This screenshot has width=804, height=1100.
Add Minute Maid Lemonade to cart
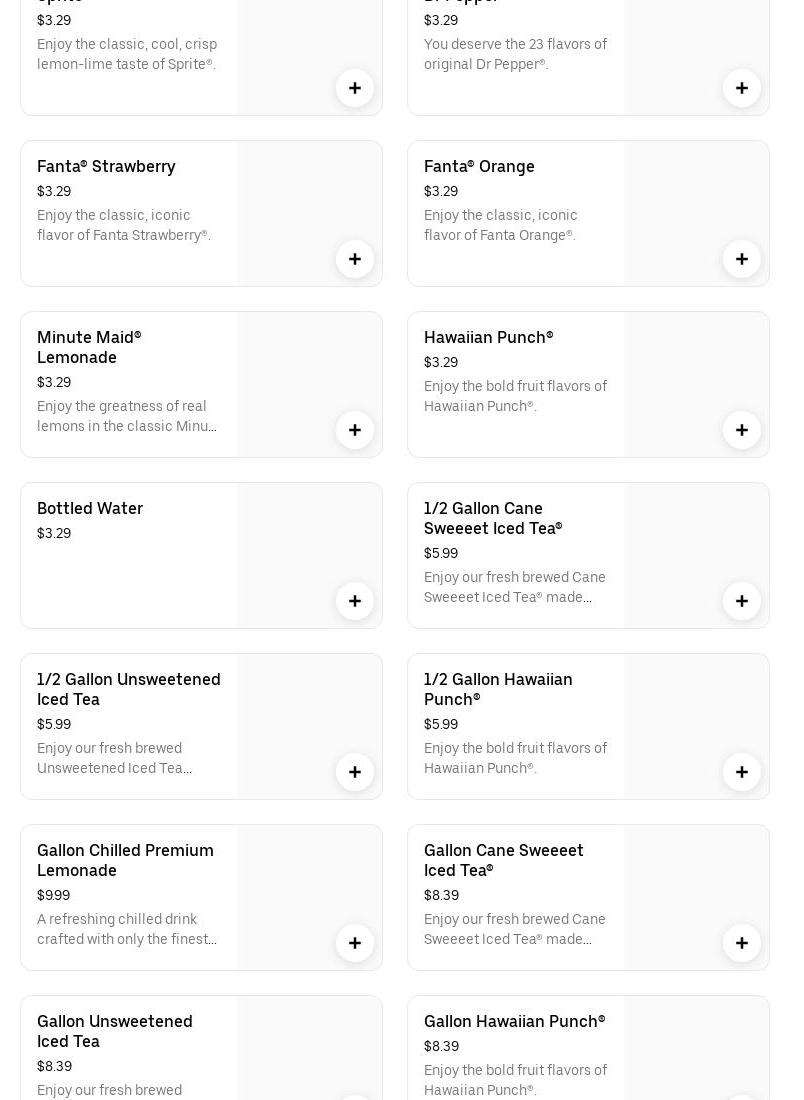[355, 430]
